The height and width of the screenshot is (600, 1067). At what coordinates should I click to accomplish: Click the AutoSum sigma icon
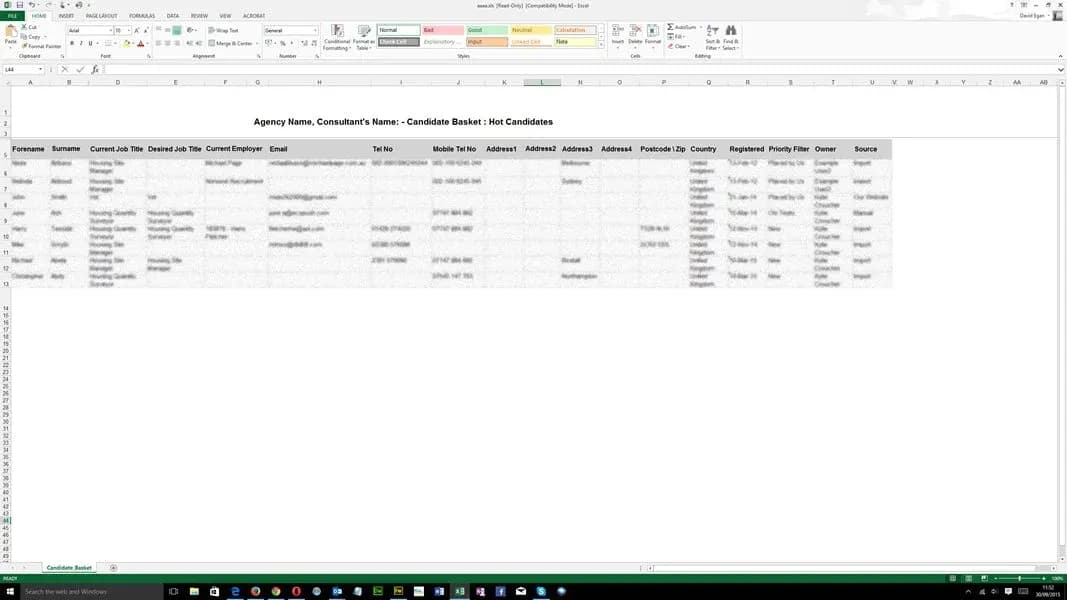(670, 27)
